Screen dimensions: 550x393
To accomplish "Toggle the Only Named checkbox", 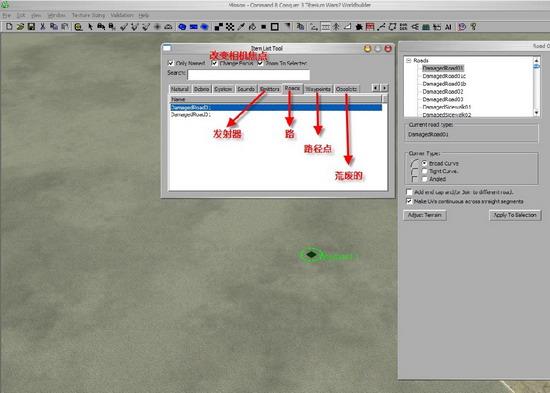I will pyautogui.click(x=171, y=63).
